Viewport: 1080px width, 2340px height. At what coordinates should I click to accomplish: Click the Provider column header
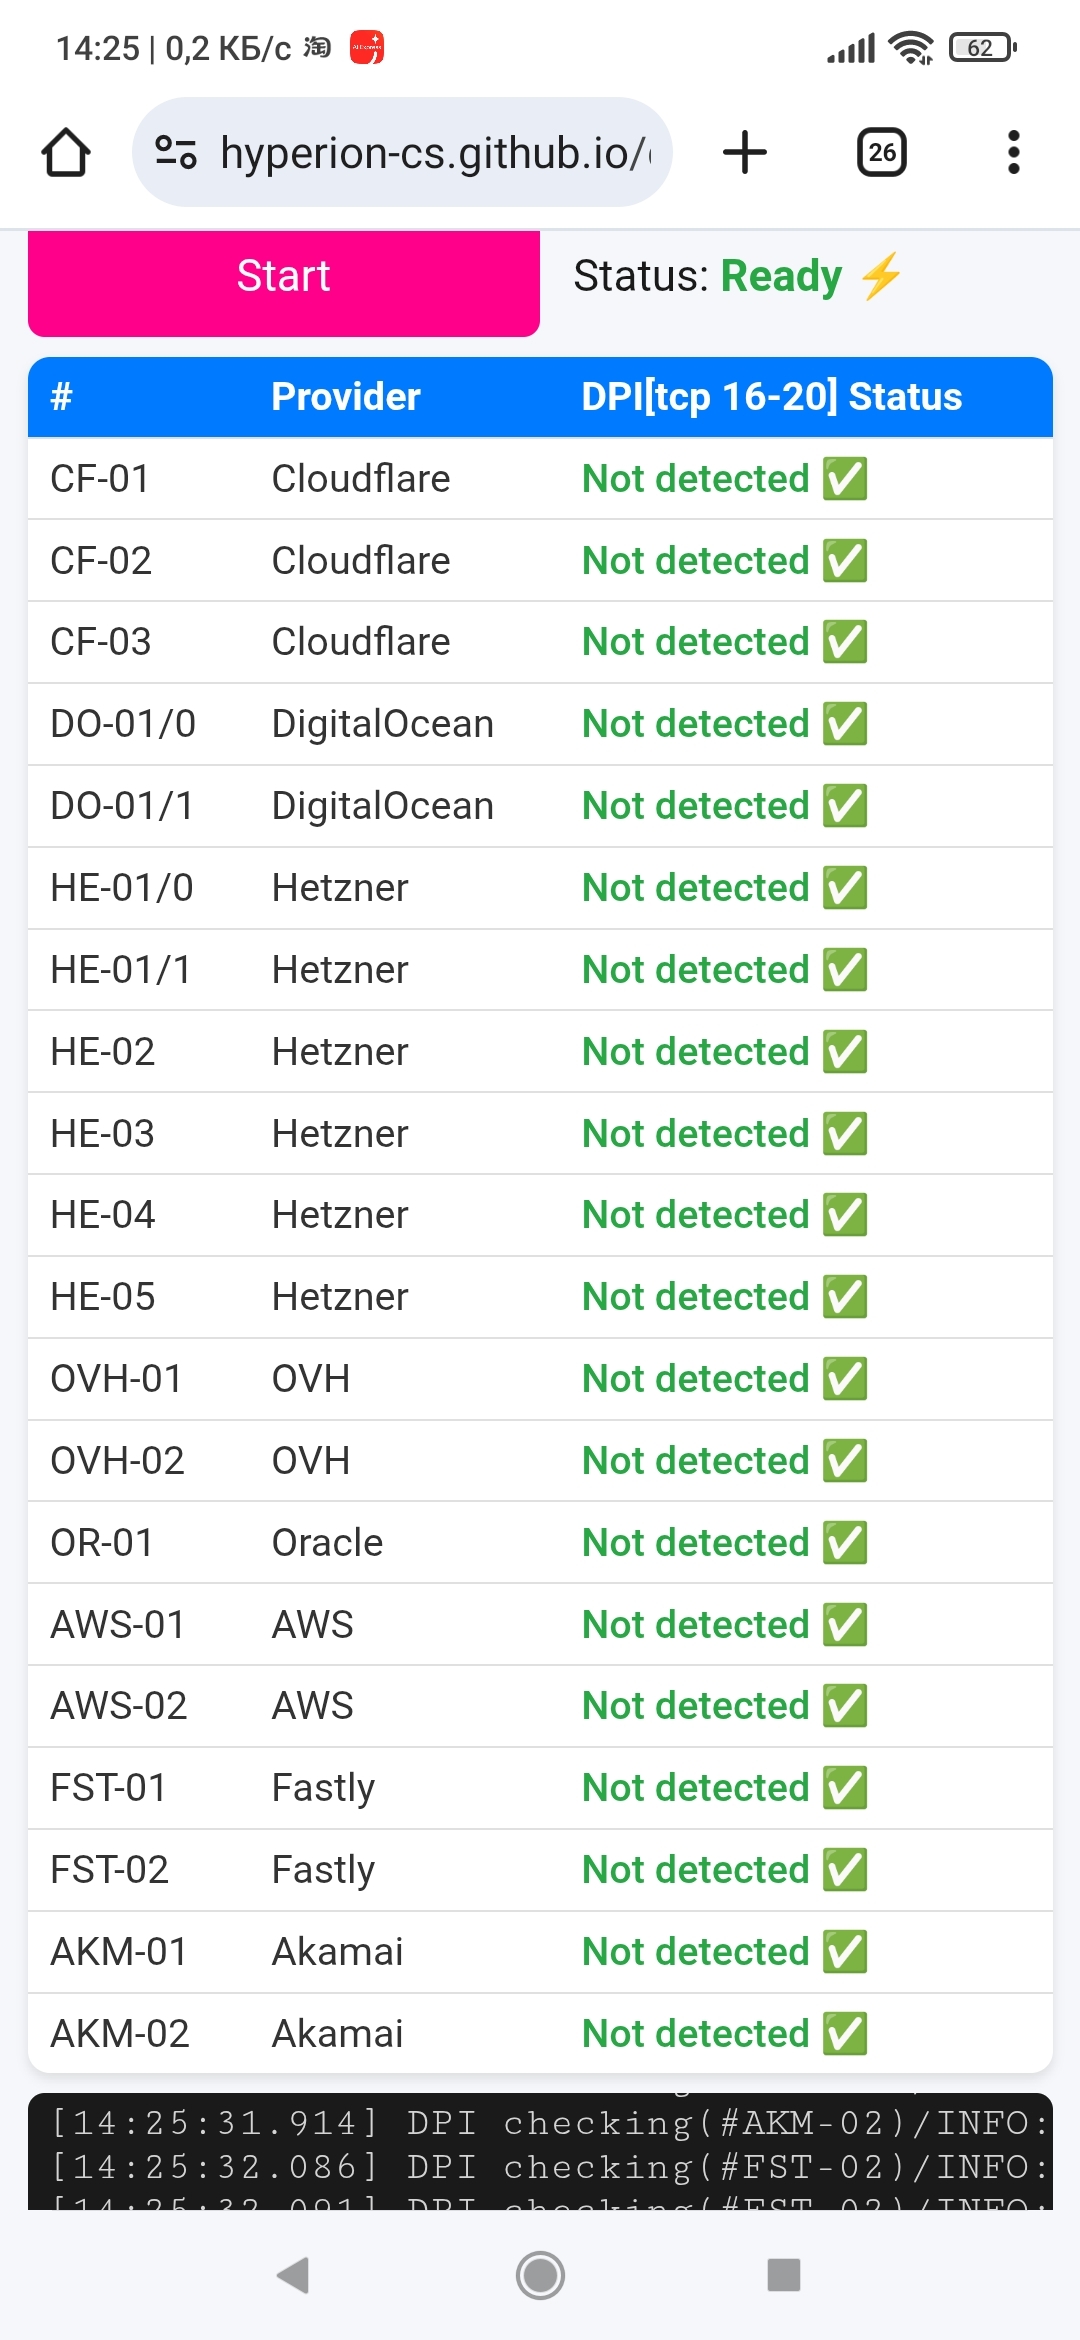tap(345, 397)
